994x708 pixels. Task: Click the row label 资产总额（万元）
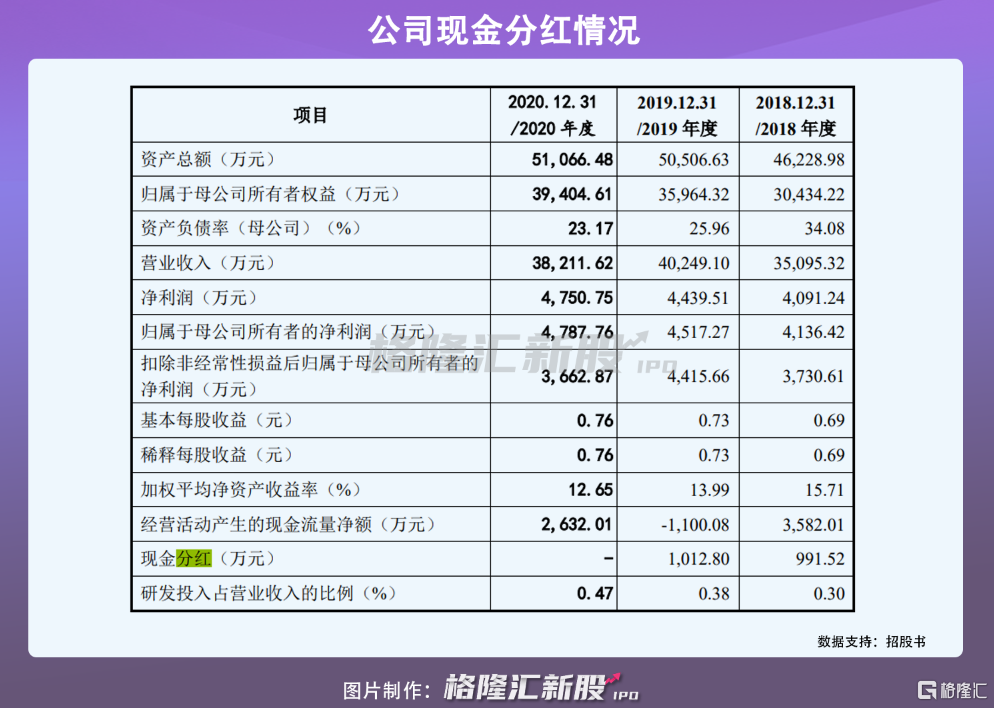click(209, 159)
